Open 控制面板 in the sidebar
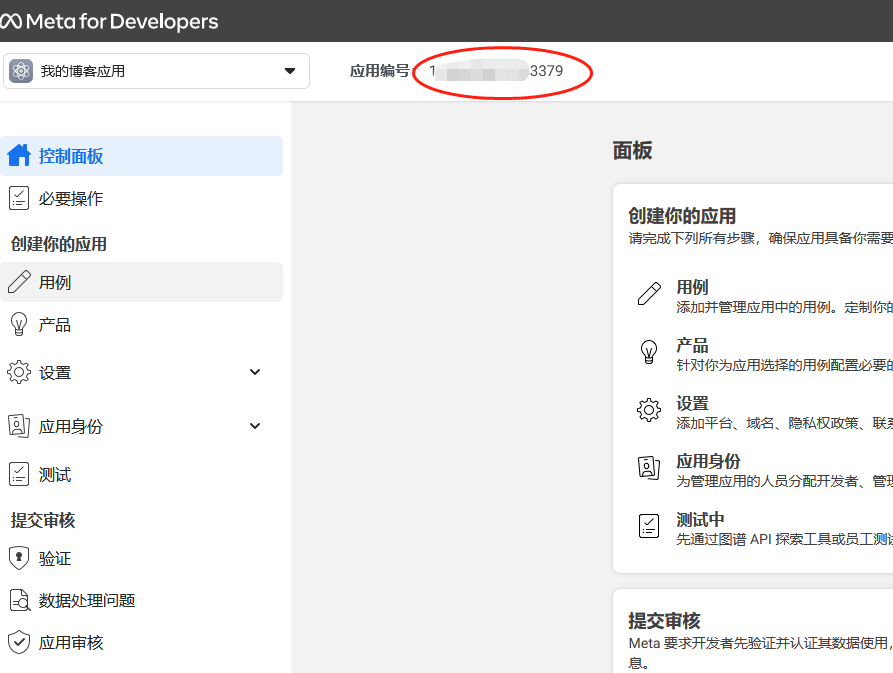This screenshot has width=893, height=673. 141,156
